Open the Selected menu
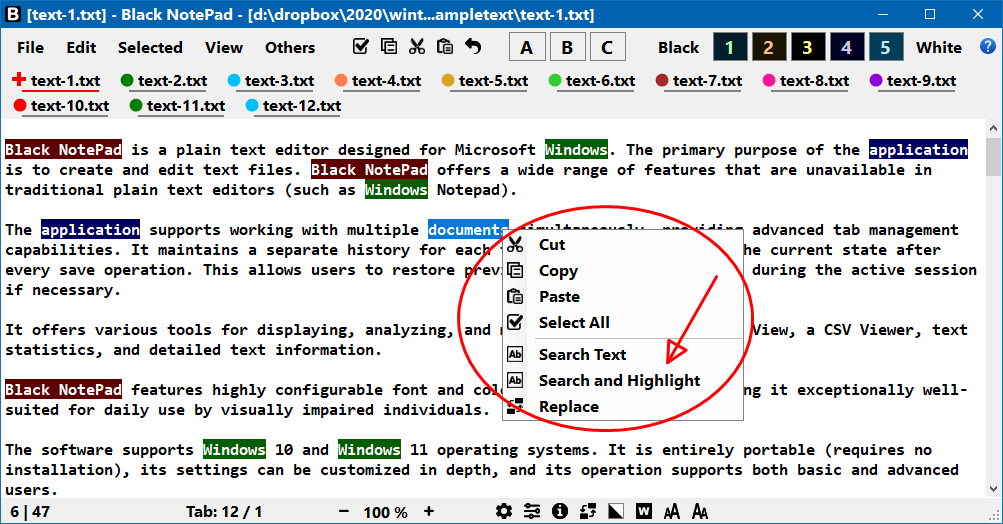Screen dimensions: 1003x524 point(150,47)
